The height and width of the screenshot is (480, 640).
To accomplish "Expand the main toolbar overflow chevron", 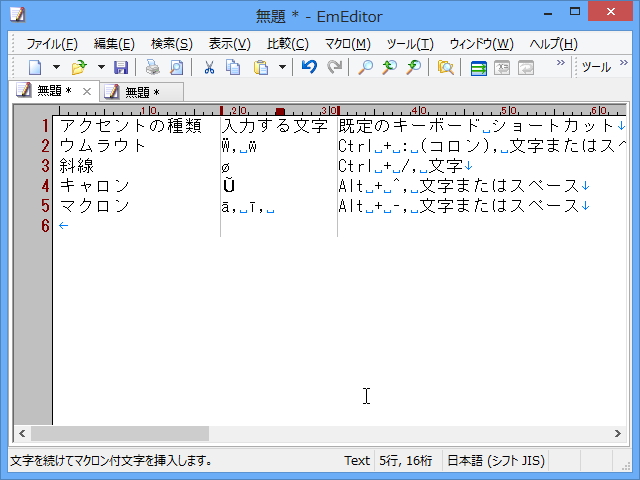I will pos(560,62).
